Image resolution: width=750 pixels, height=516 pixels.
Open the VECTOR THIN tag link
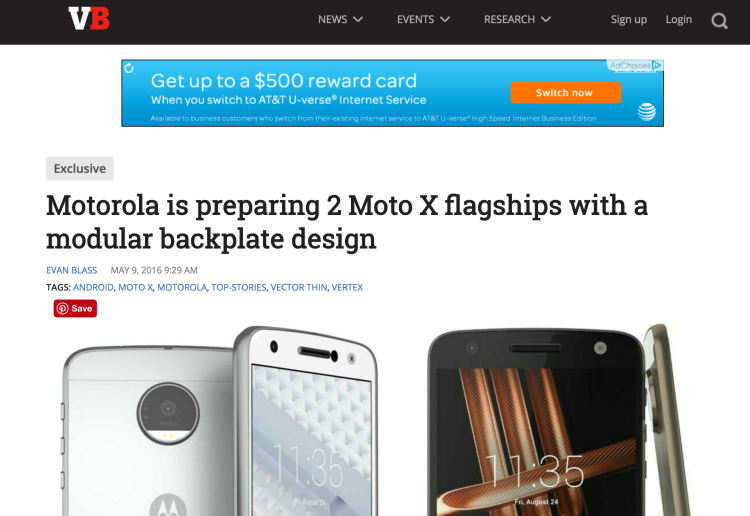pos(299,287)
